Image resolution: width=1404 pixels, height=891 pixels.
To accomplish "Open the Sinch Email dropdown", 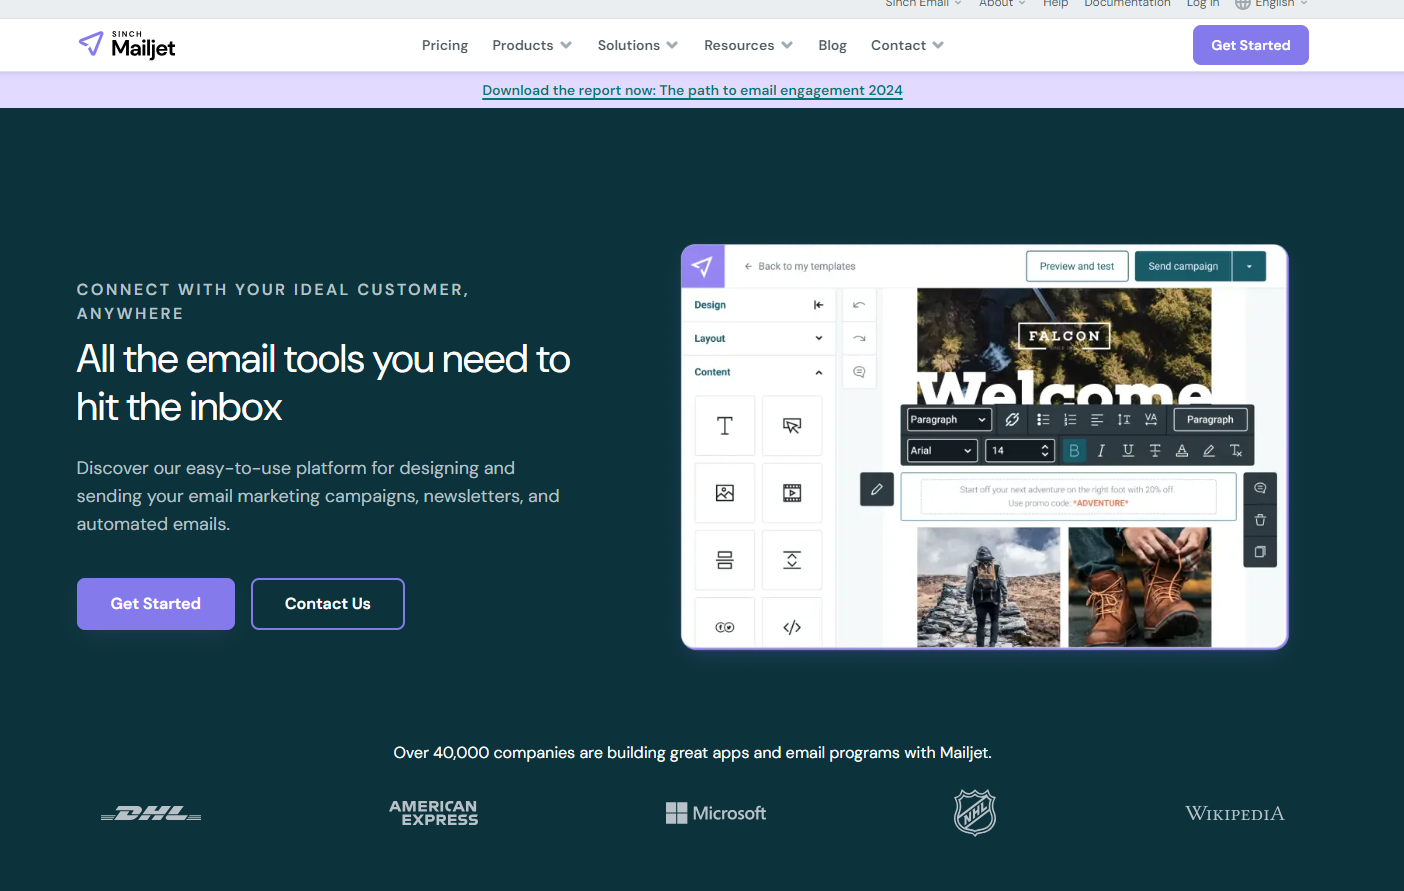I will pos(923,4).
